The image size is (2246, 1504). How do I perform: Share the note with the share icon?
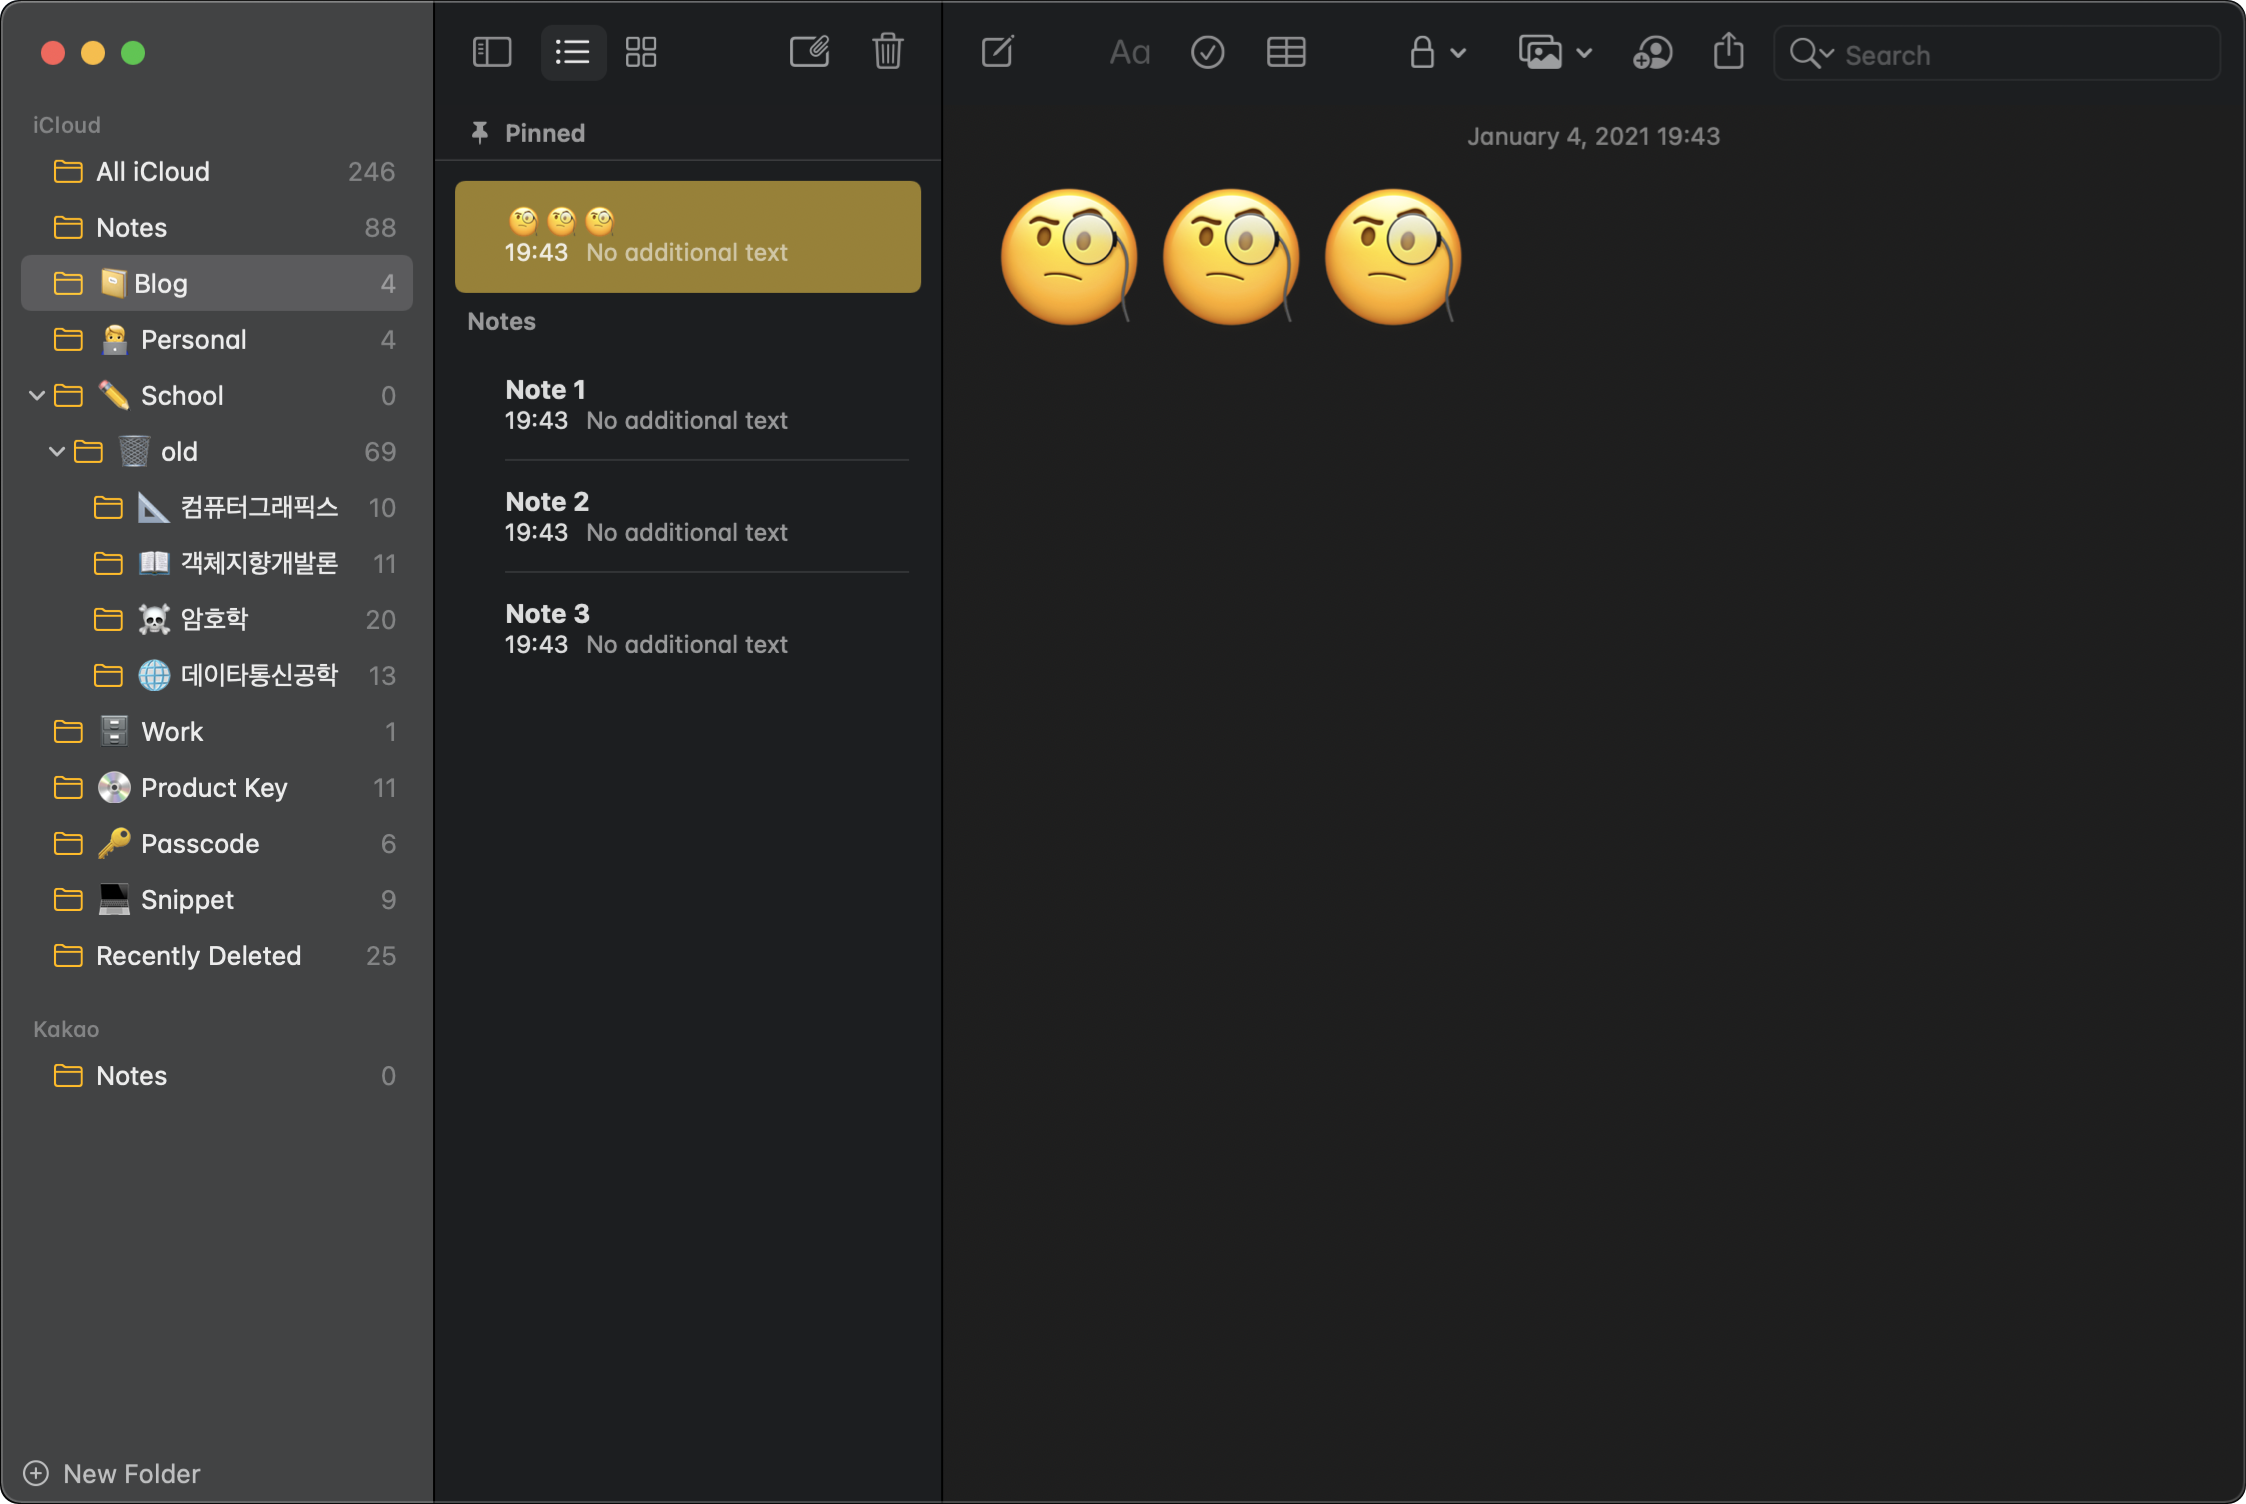[1728, 52]
